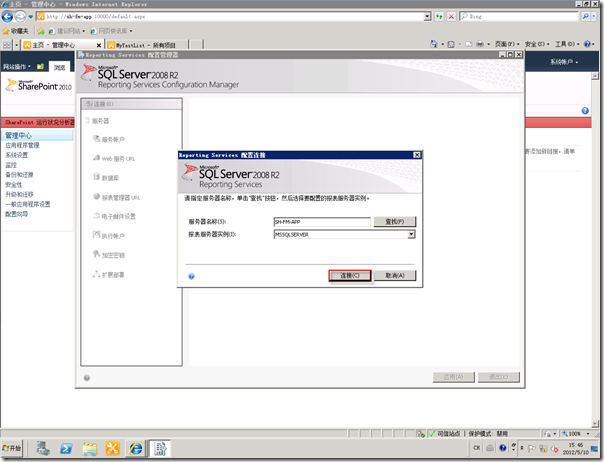This screenshot has height=462, width=604.
Task: Click the new tab button
Action: click(x=196, y=45)
